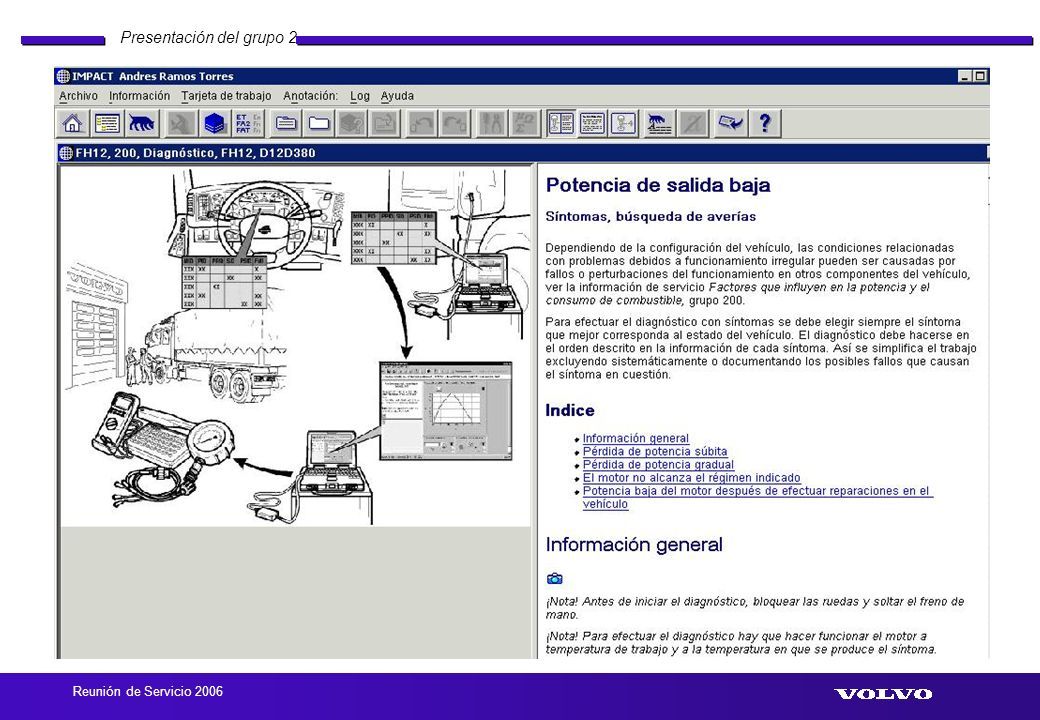Select the ET FA2 FAT language icon
Image resolution: width=1040 pixels, height=720 pixels.
coord(248,123)
